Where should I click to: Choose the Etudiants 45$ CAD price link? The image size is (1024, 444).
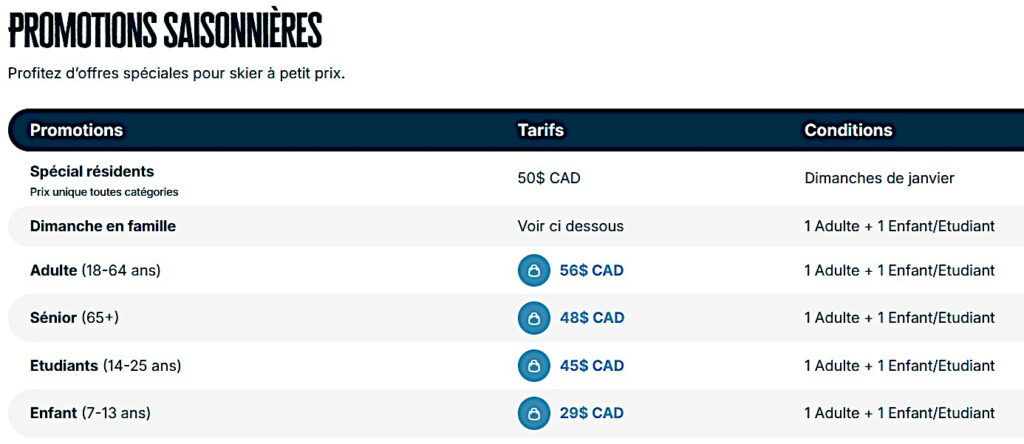coord(591,366)
